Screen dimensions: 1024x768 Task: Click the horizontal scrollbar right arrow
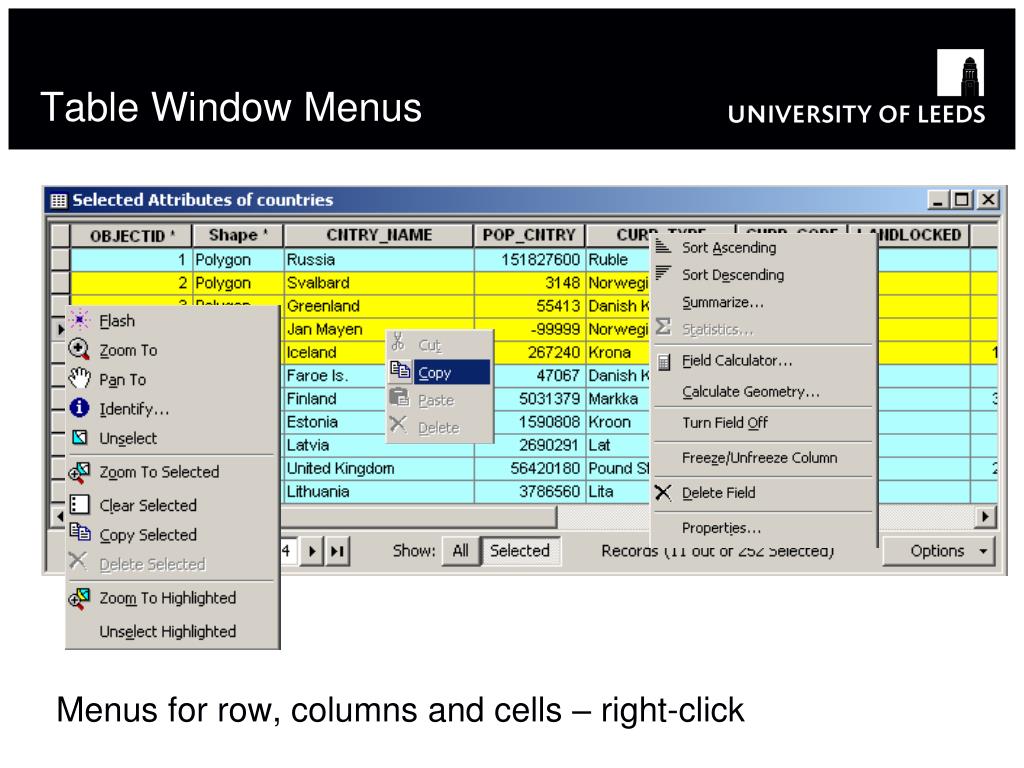click(x=985, y=517)
